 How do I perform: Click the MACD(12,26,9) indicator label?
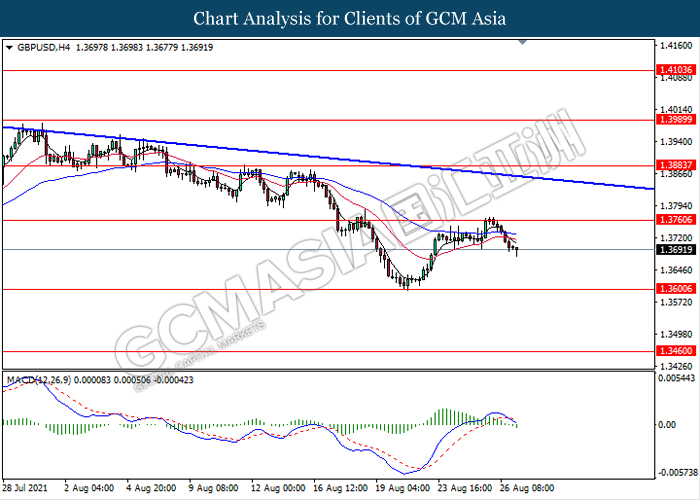click(x=42, y=380)
